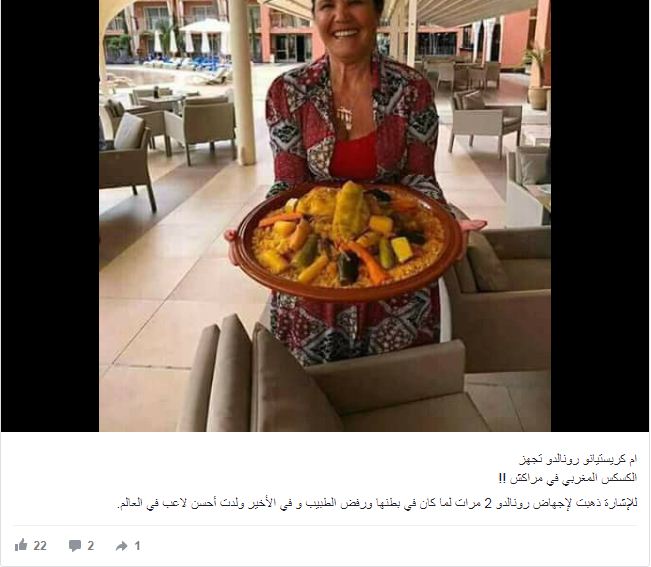651x567 pixels.
Task: Open comments via the speech bubble icon
Action: [75, 545]
